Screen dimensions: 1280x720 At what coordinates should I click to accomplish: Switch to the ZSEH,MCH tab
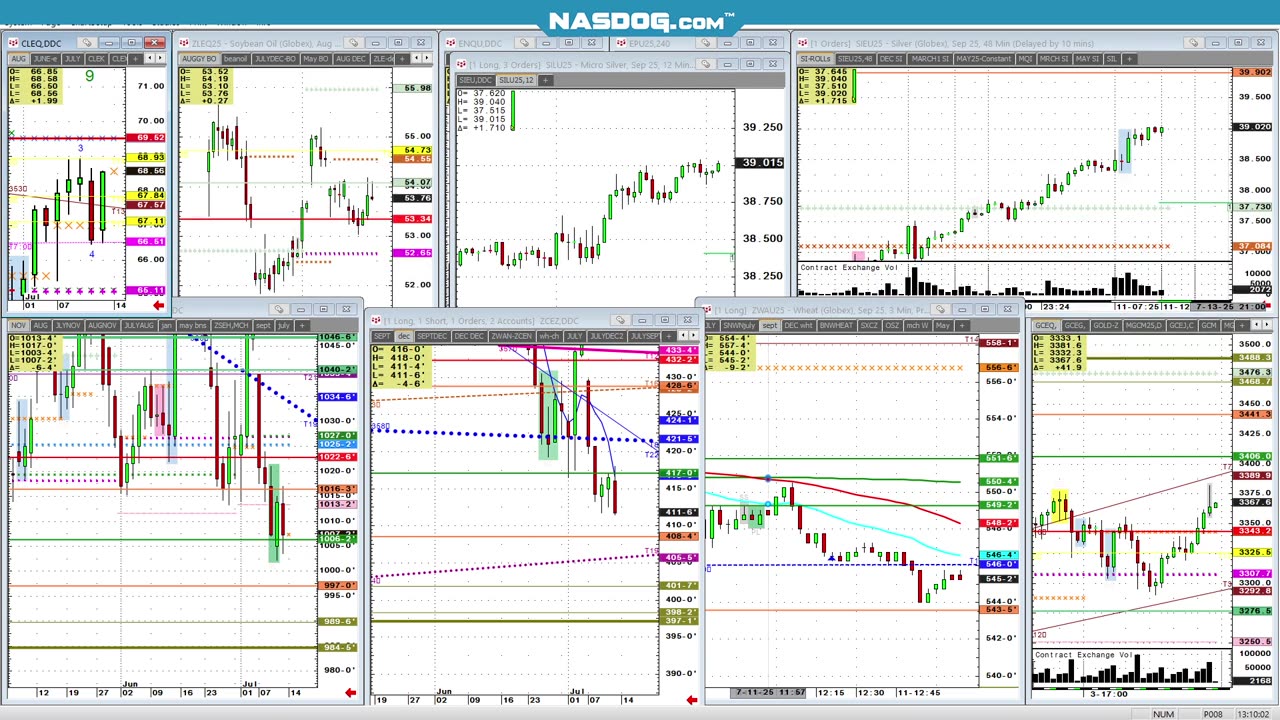pos(230,325)
